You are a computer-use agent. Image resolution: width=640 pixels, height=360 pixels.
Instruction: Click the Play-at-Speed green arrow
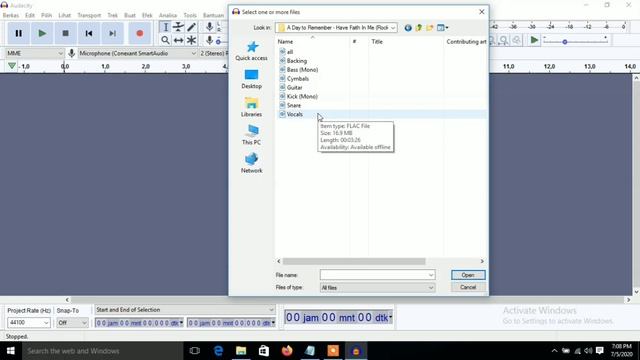coord(534,40)
